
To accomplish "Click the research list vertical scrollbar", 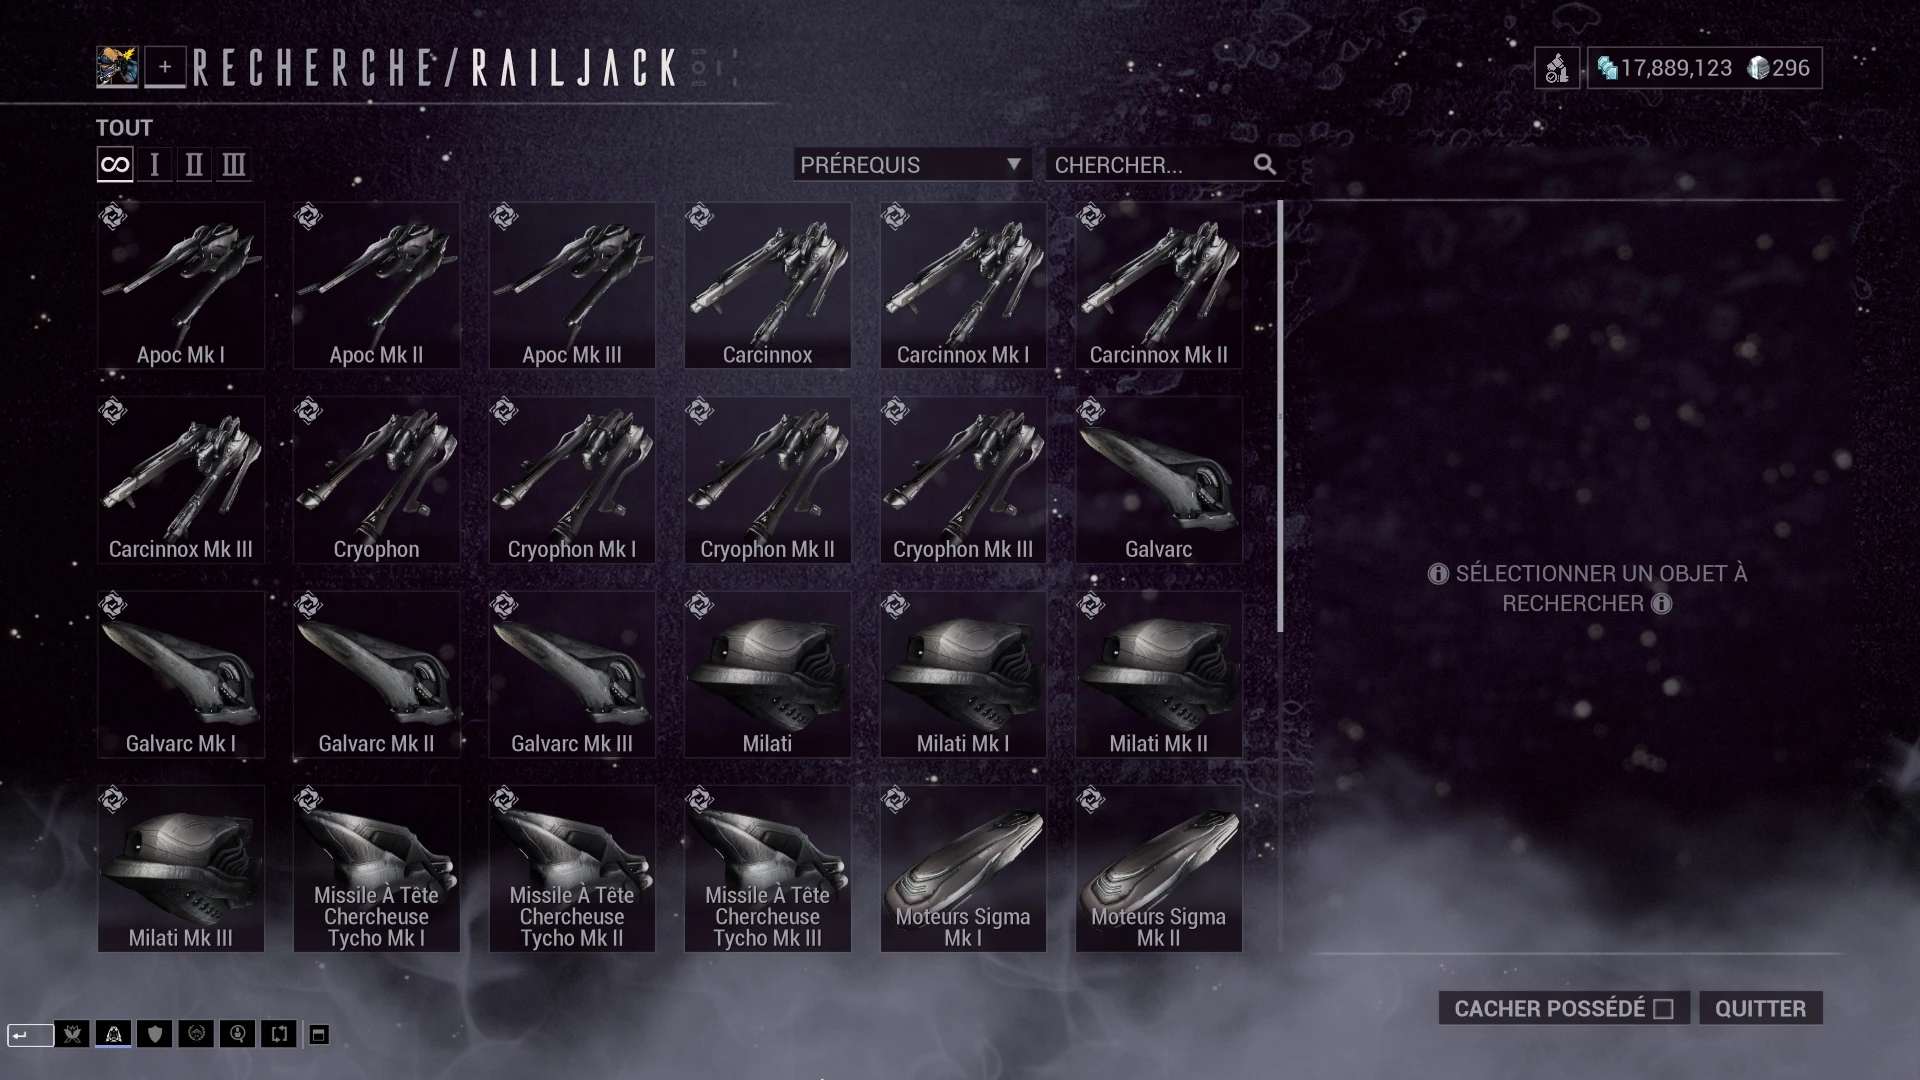I will coord(1280,416).
